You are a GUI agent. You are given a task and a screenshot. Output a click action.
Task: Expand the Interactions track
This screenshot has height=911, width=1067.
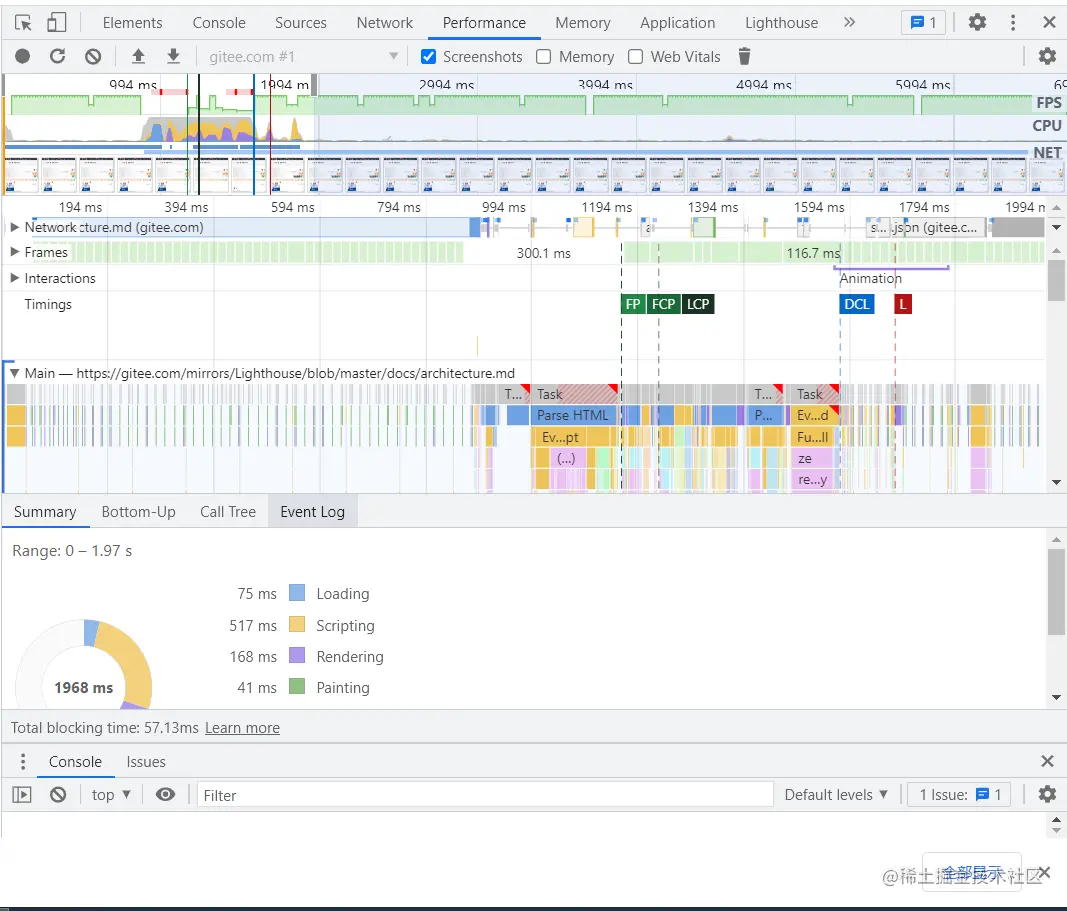[x=14, y=278]
